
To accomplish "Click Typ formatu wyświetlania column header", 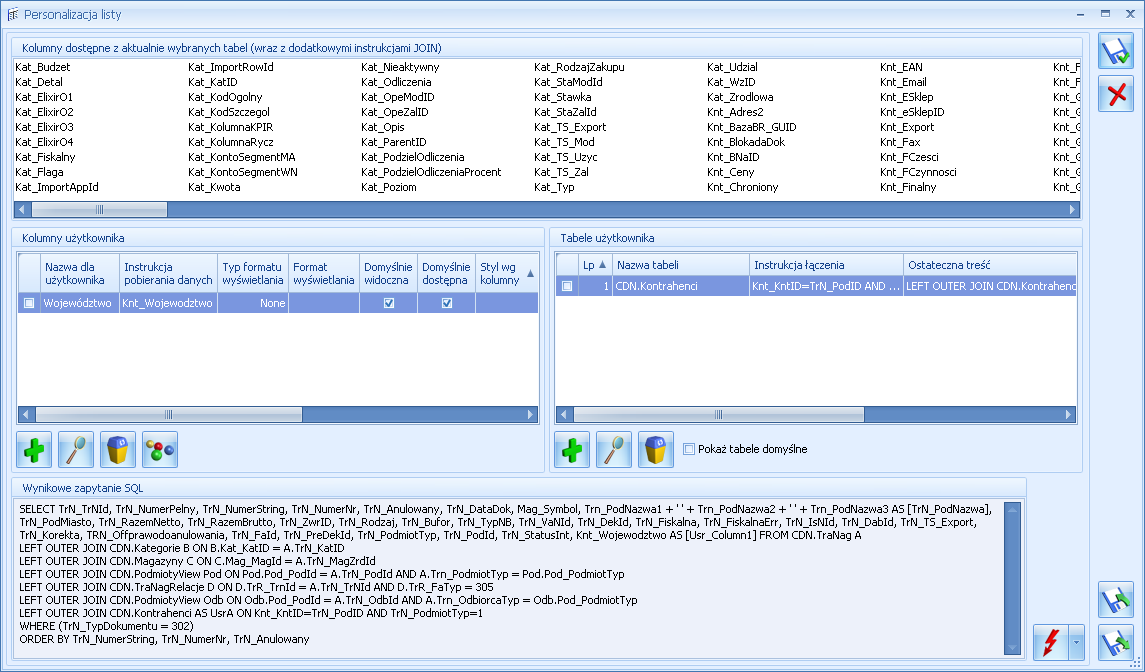I will [253, 273].
